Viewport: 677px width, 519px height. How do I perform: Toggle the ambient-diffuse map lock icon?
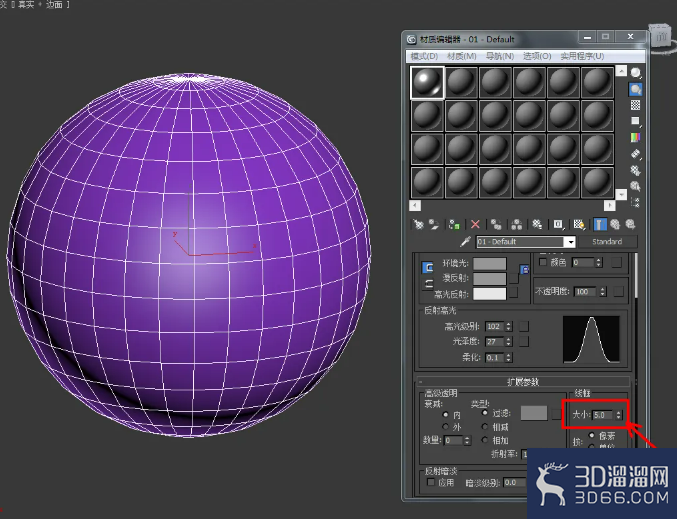[525, 270]
